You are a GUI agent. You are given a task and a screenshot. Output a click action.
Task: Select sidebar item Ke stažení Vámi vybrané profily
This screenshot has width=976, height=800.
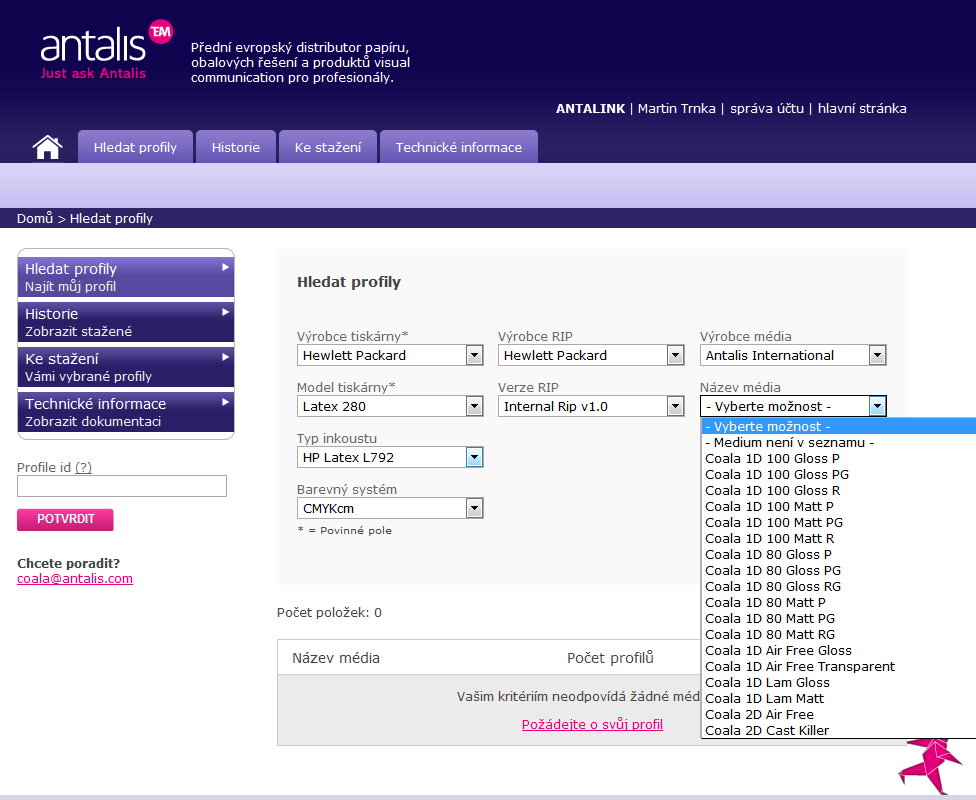pos(126,367)
